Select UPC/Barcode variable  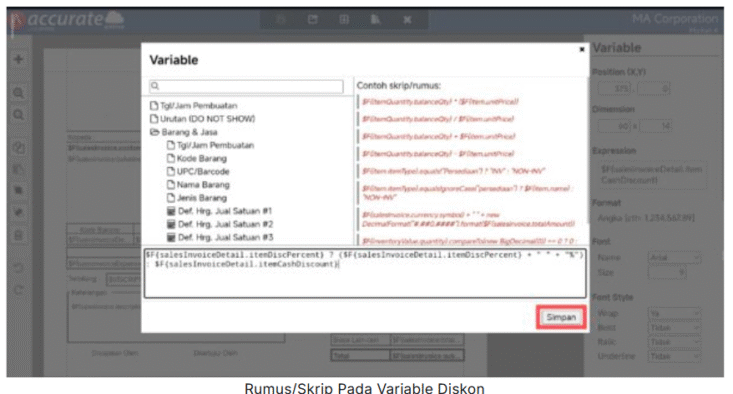[198, 172]
